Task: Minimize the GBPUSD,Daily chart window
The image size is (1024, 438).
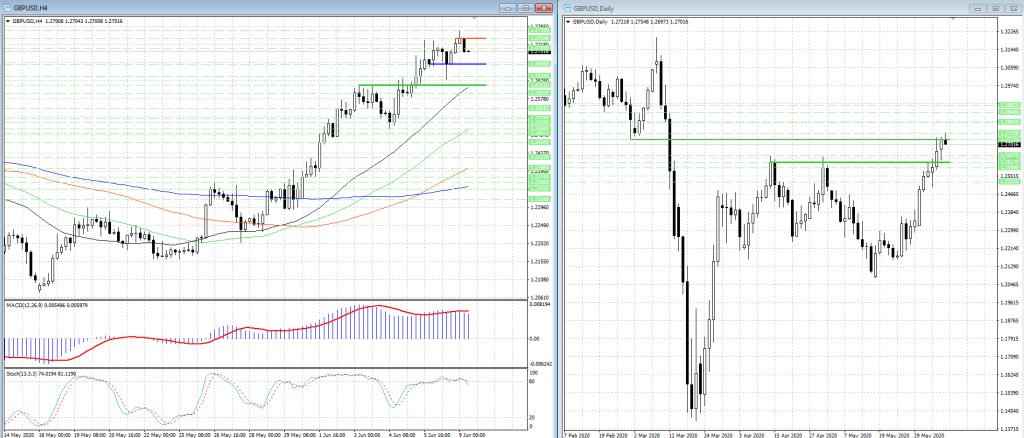Action: (x=980, y=7)
